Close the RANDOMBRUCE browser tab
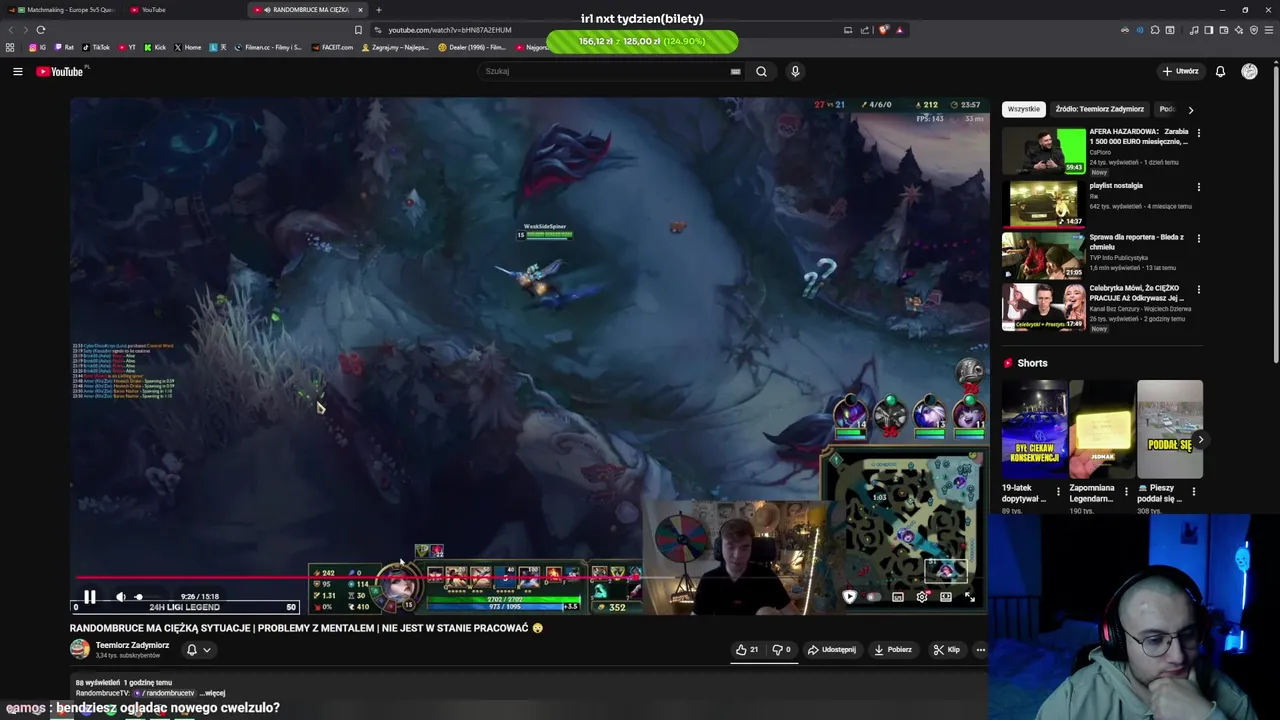The width and height of the screenshot is (1280, 720). (x=362, y=10)
